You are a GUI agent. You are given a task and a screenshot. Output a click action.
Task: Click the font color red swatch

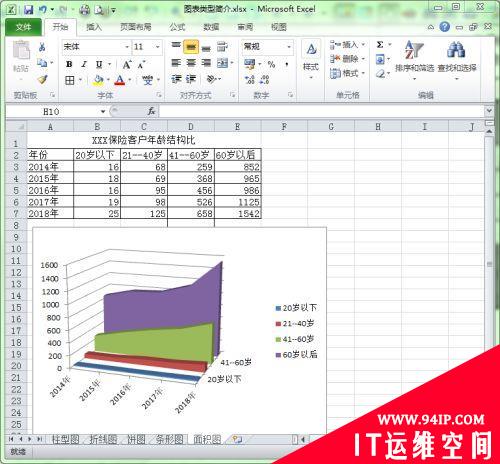point(120,80)
